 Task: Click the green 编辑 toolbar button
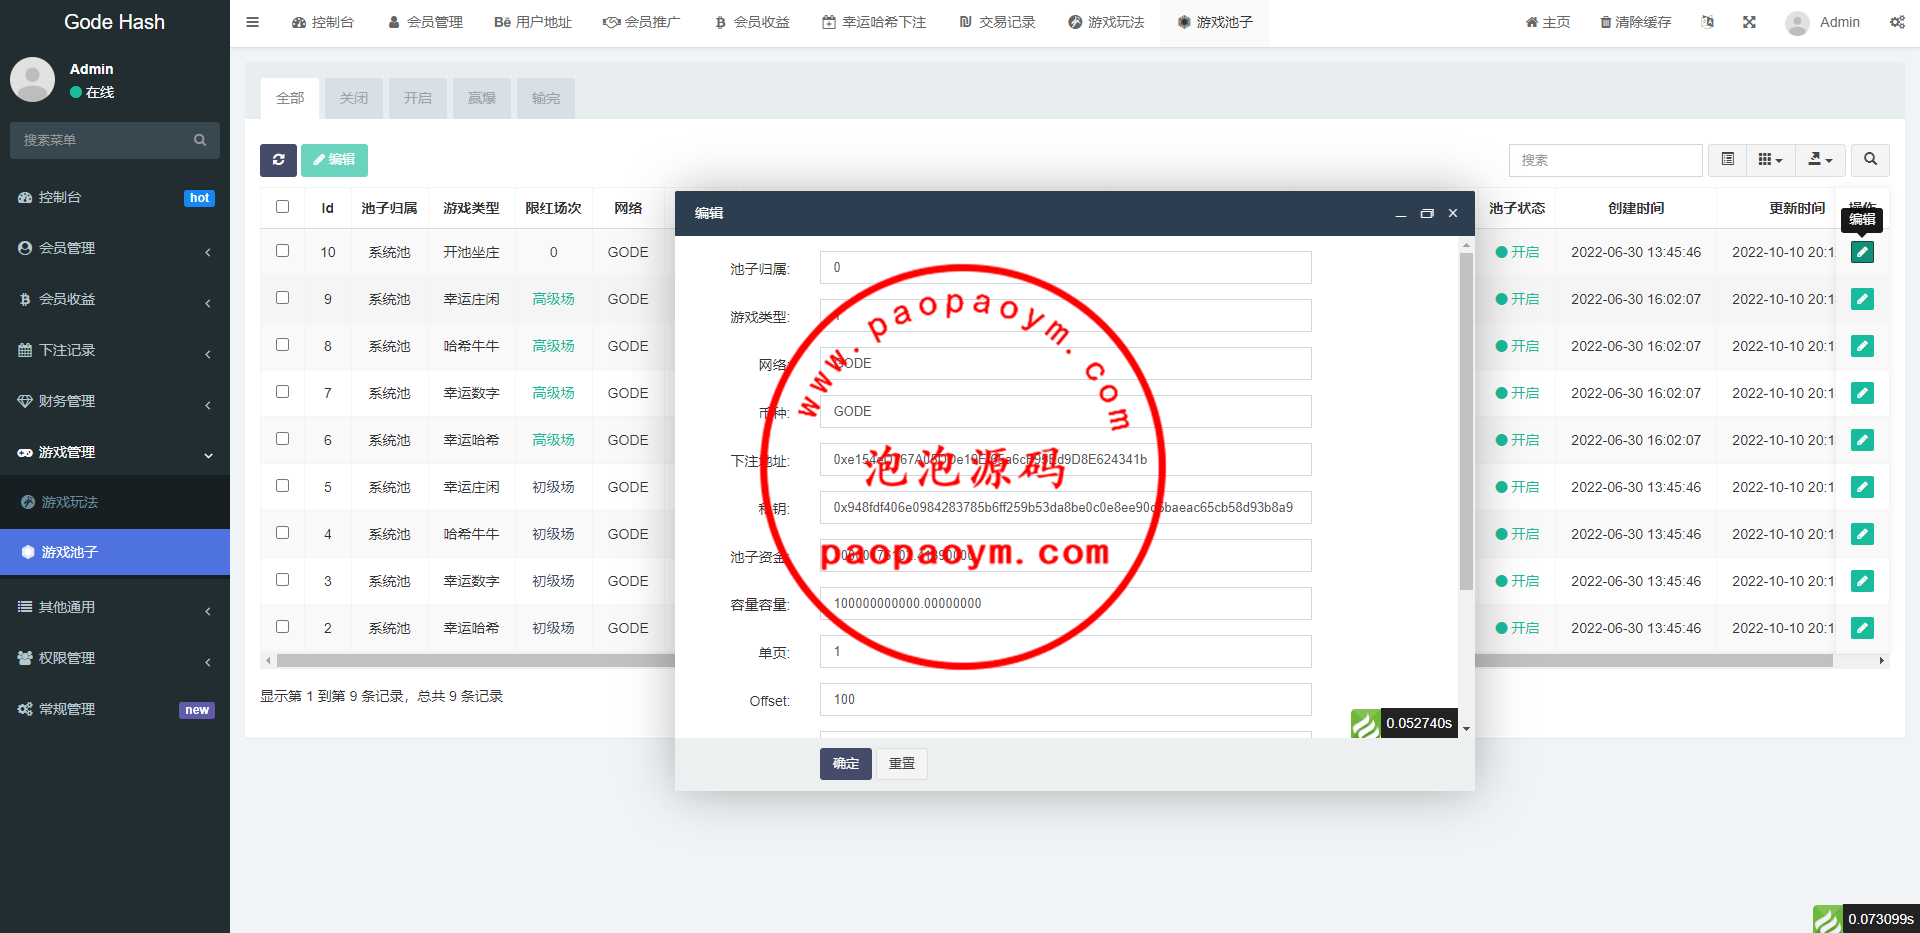[334, 160]
